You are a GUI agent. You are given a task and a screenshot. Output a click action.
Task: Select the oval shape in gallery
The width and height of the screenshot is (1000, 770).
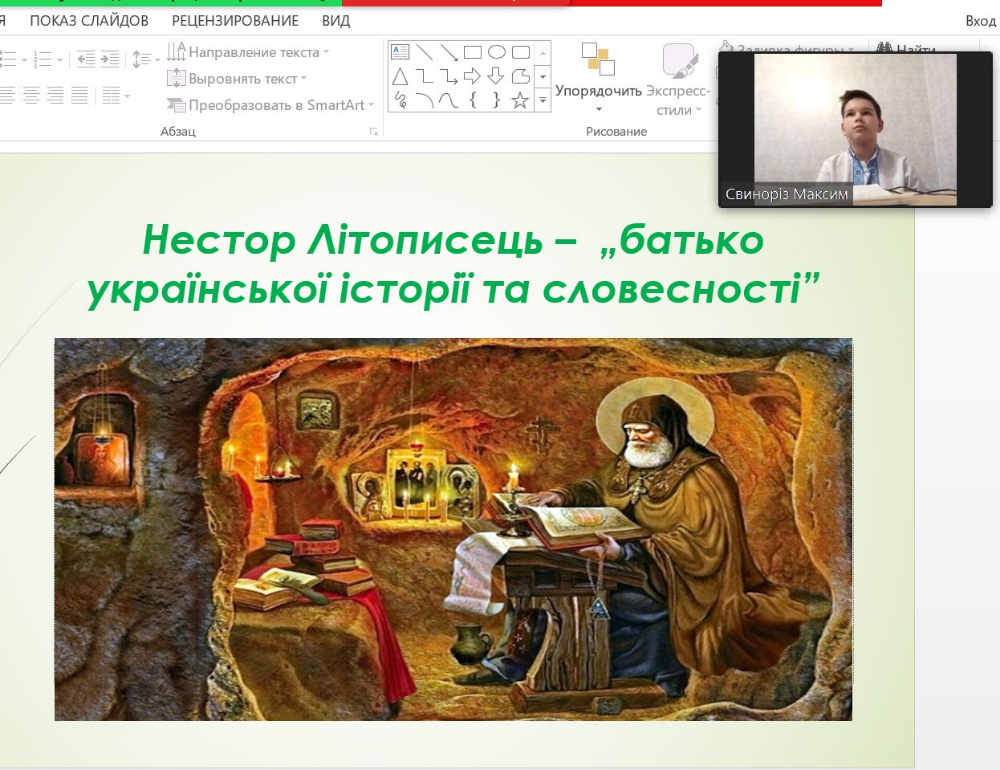click(x=496, y=52)
